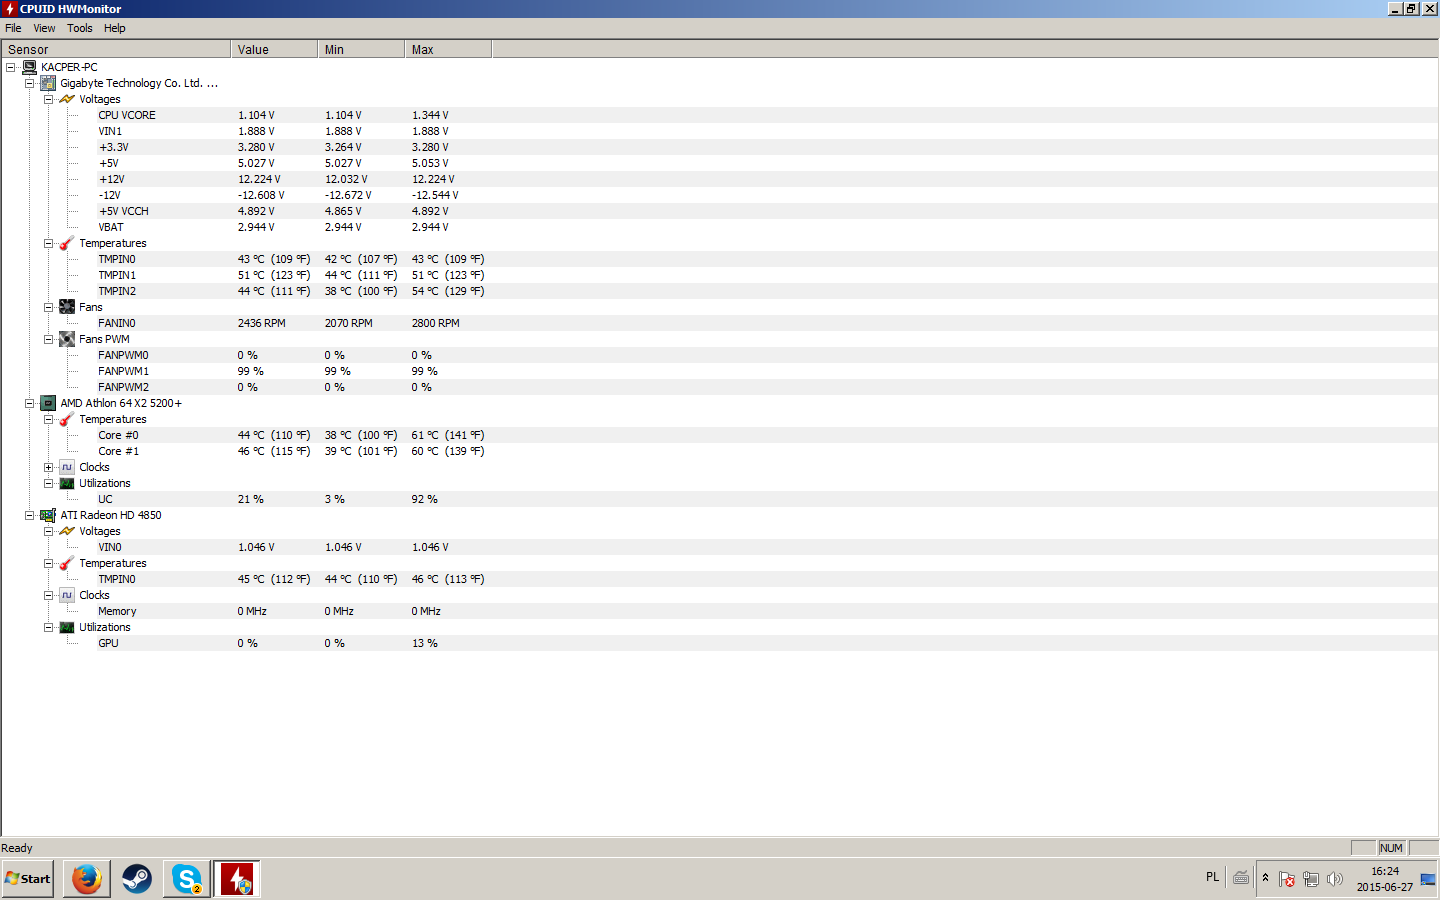Click the KACPER-PC computer icon
The width and height of the screenshot is (1440, 900).
(29, 67)
